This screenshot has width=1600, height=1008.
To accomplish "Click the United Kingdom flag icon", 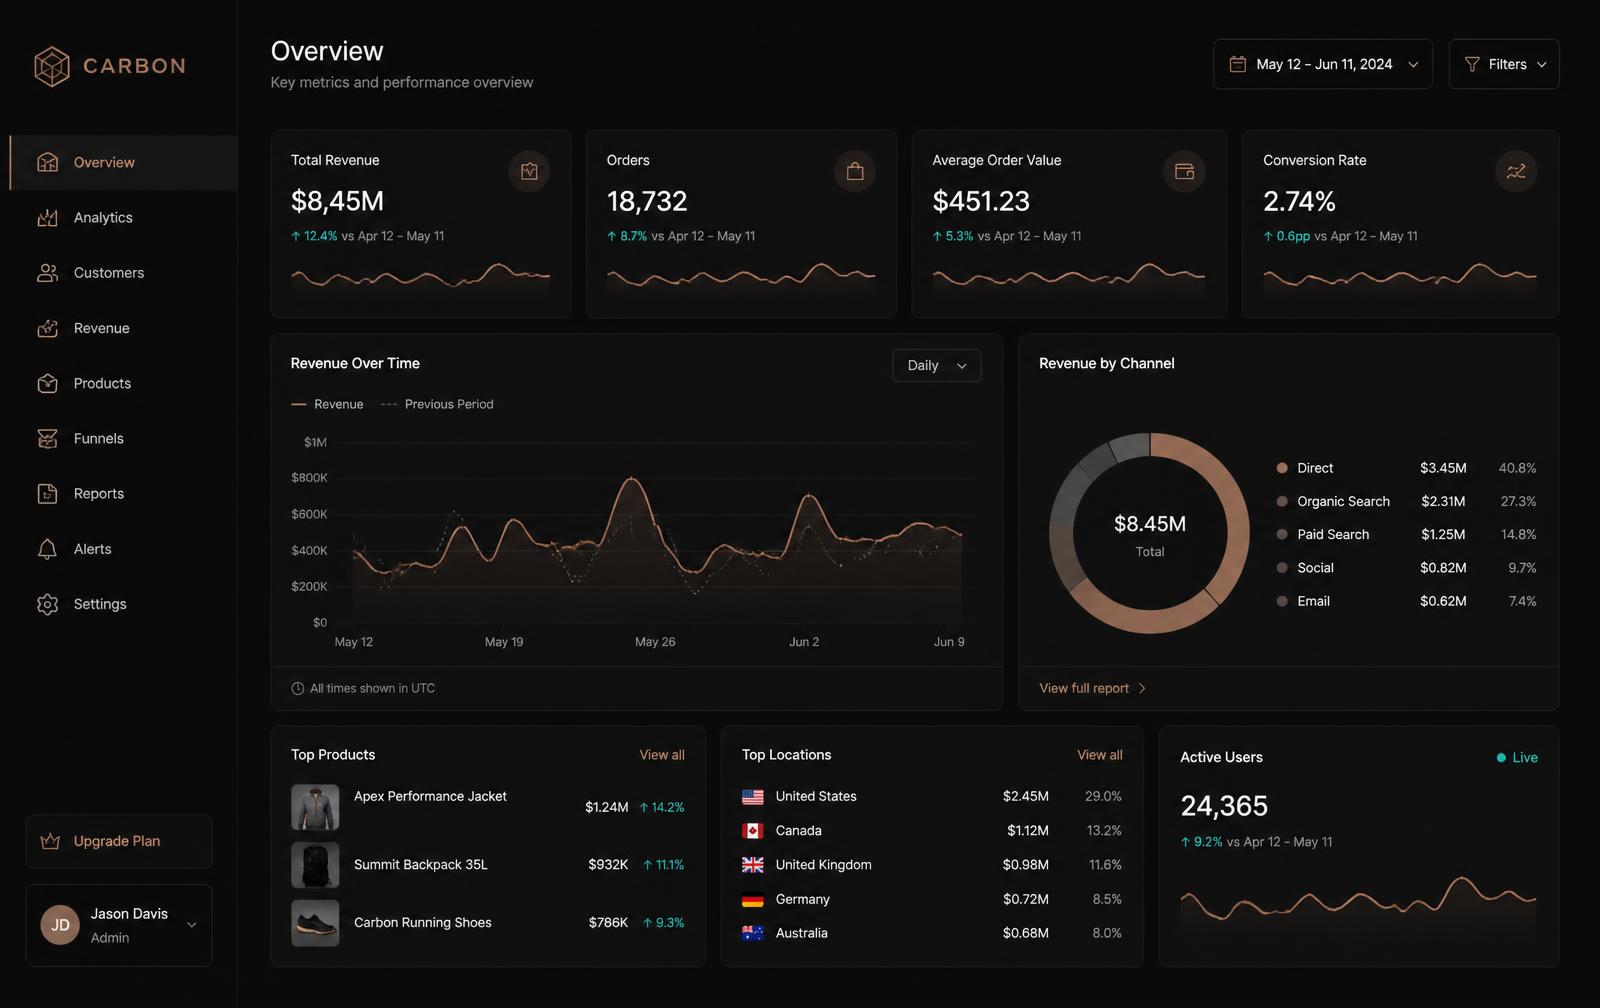I will pos(753,865).
